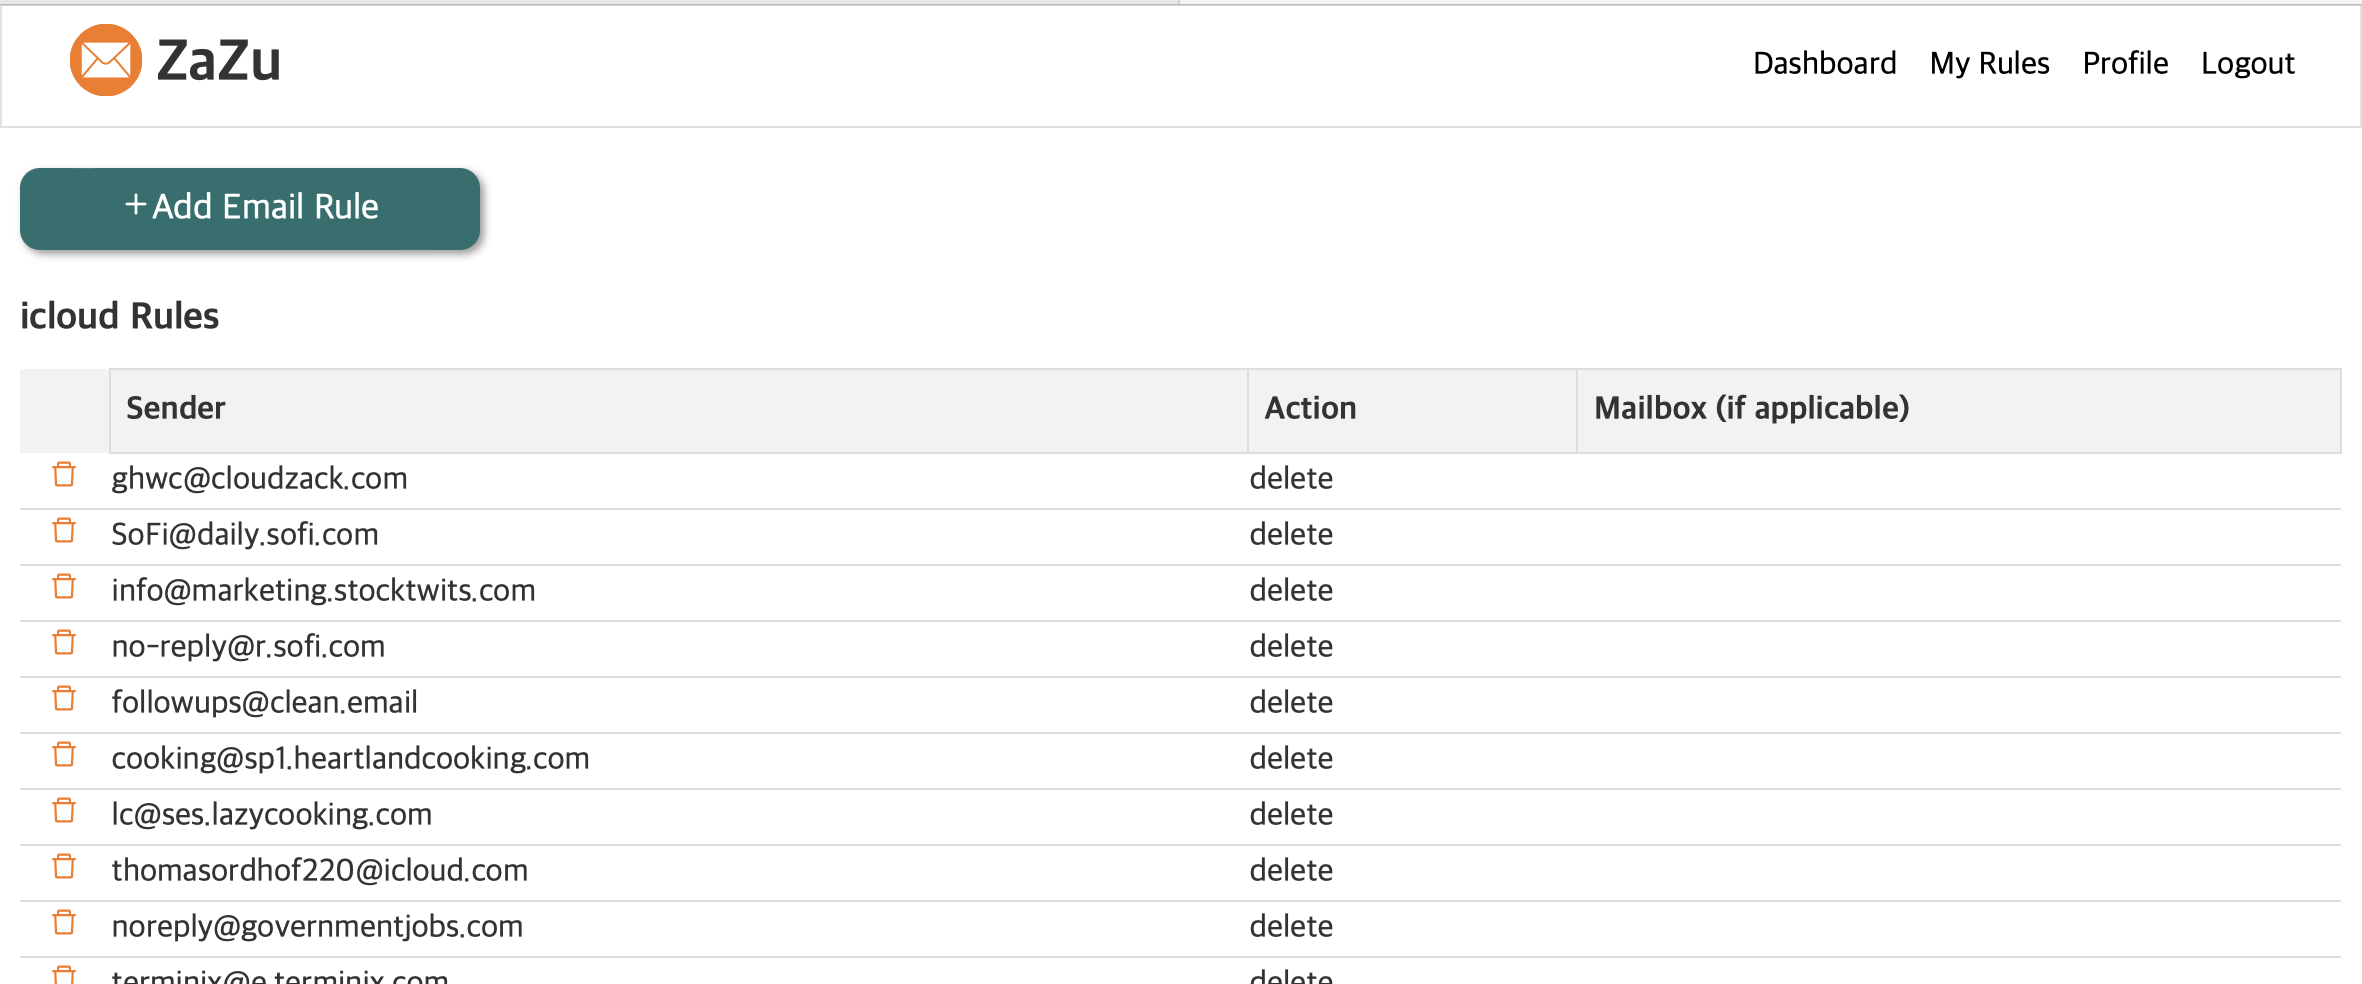This screenshot has width=2362, height=984.
Task: Remove info@marketing.stocktwits.com rule with trash icon
Action: click(x=64, y=586)
